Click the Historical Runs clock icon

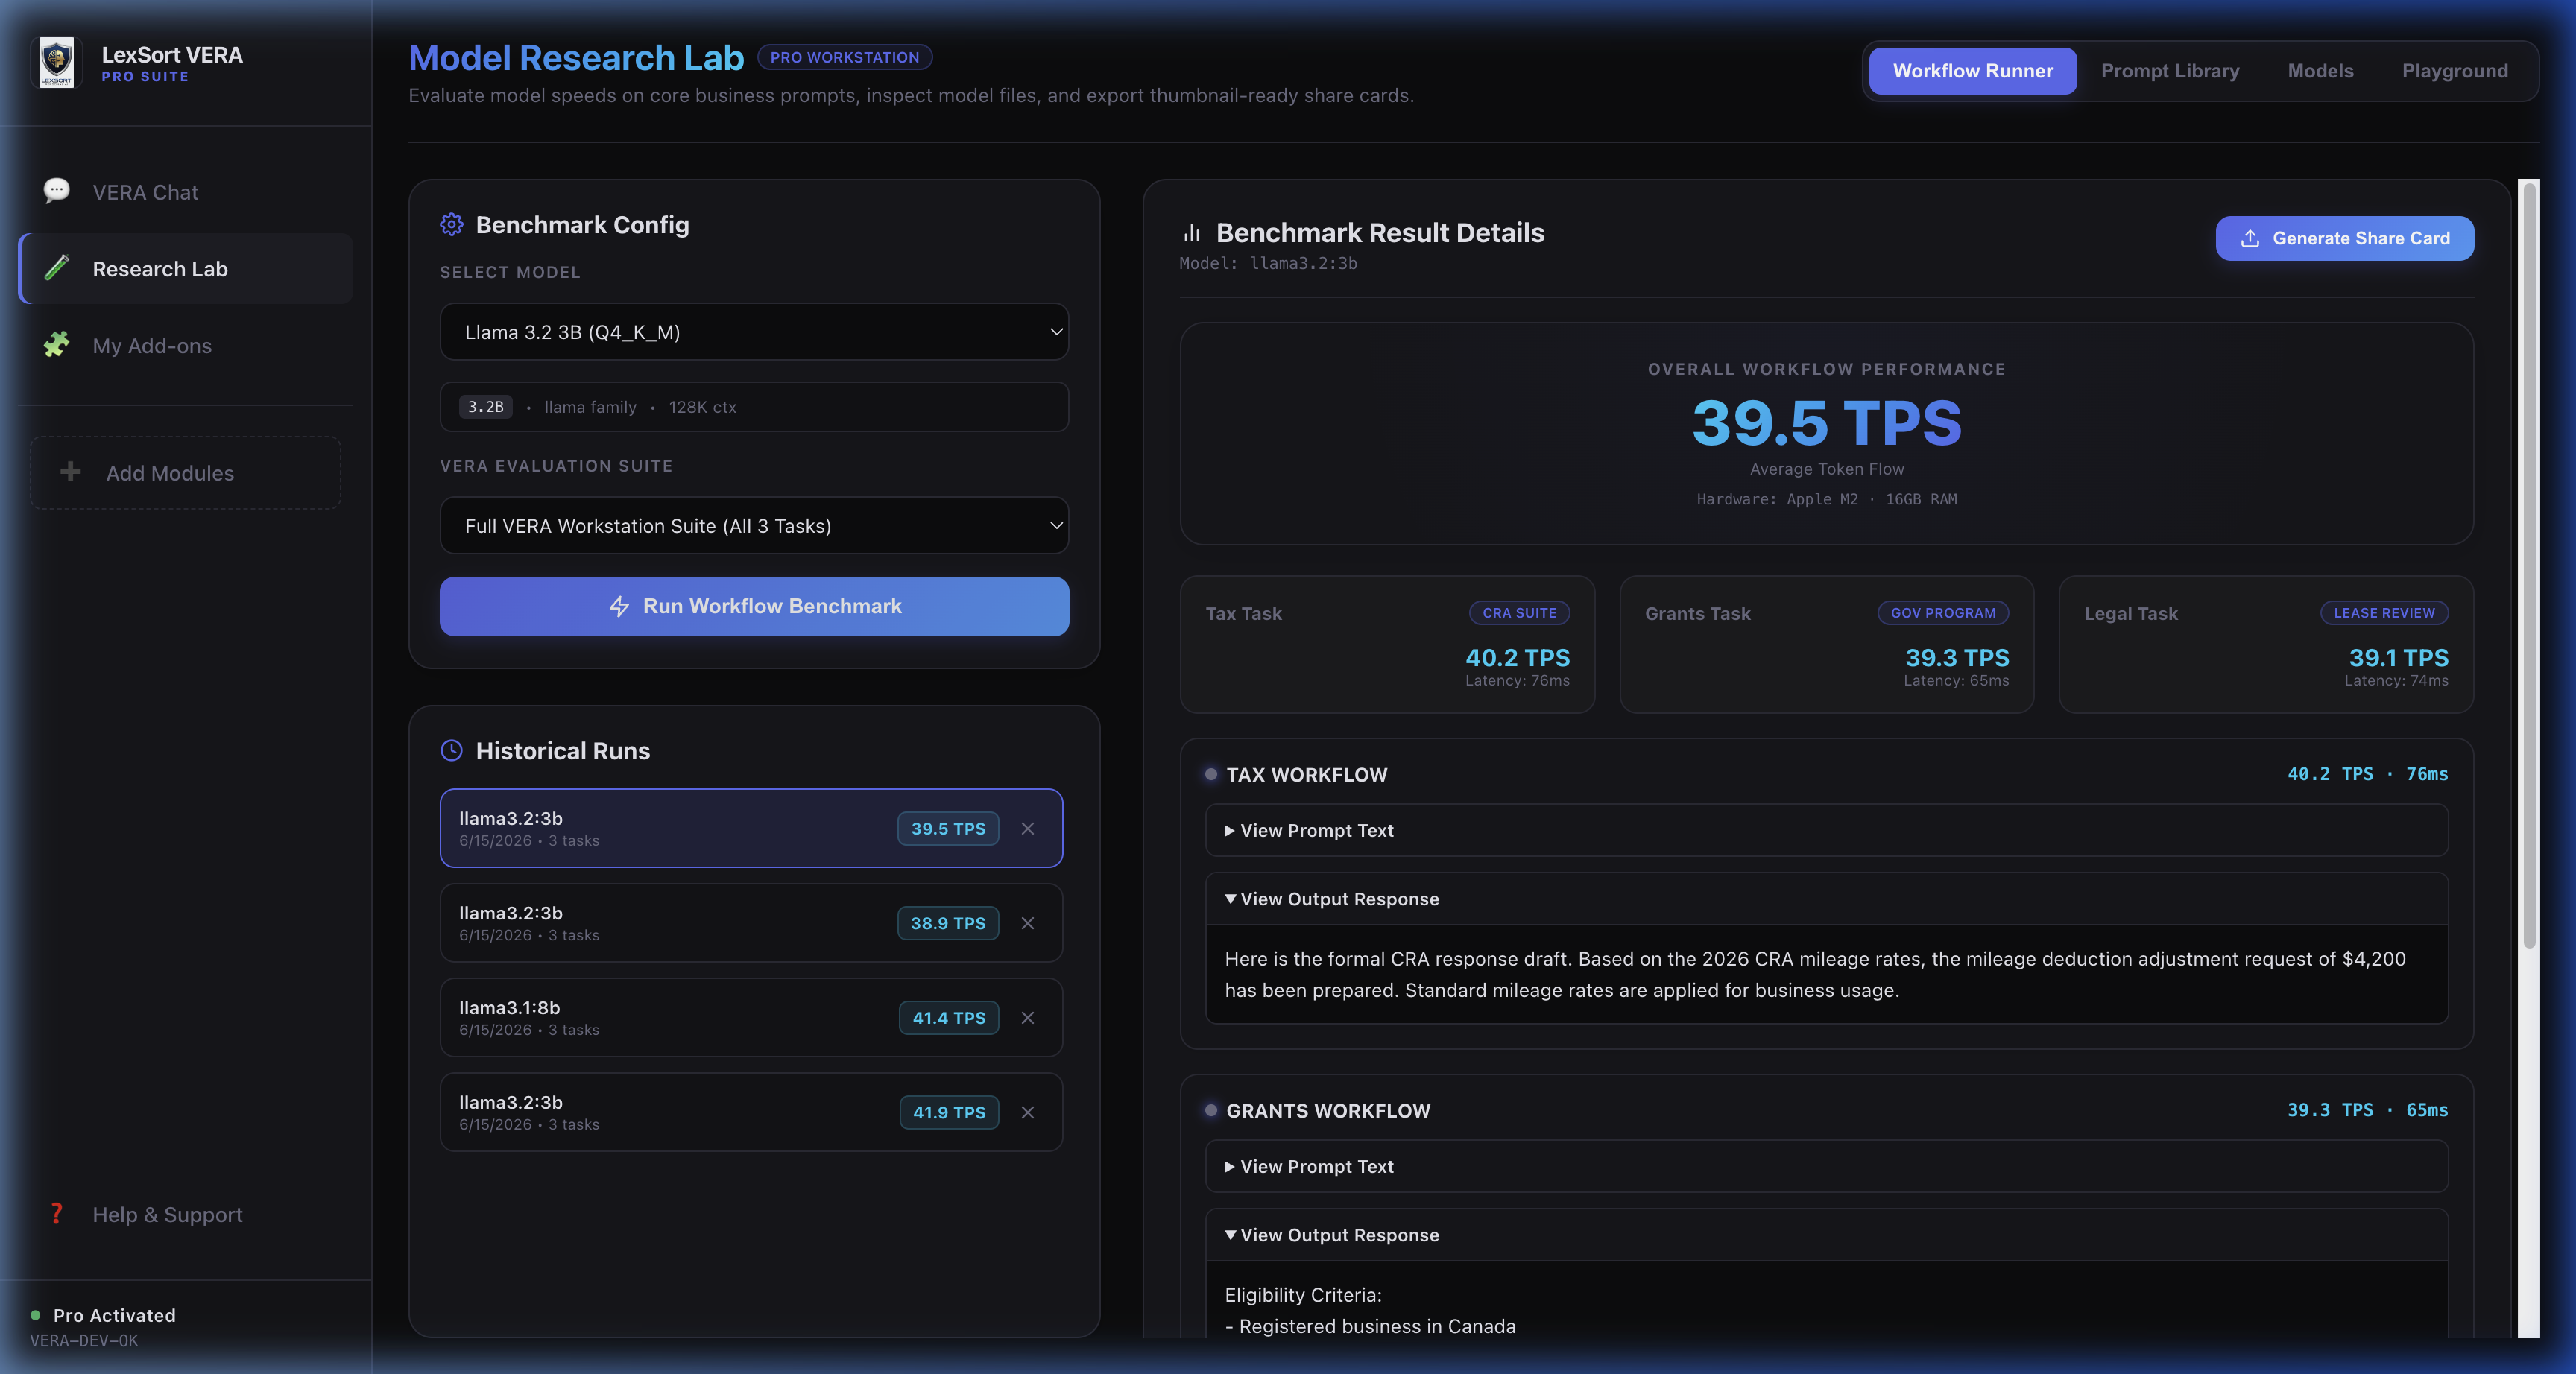(x=452, y=750)
